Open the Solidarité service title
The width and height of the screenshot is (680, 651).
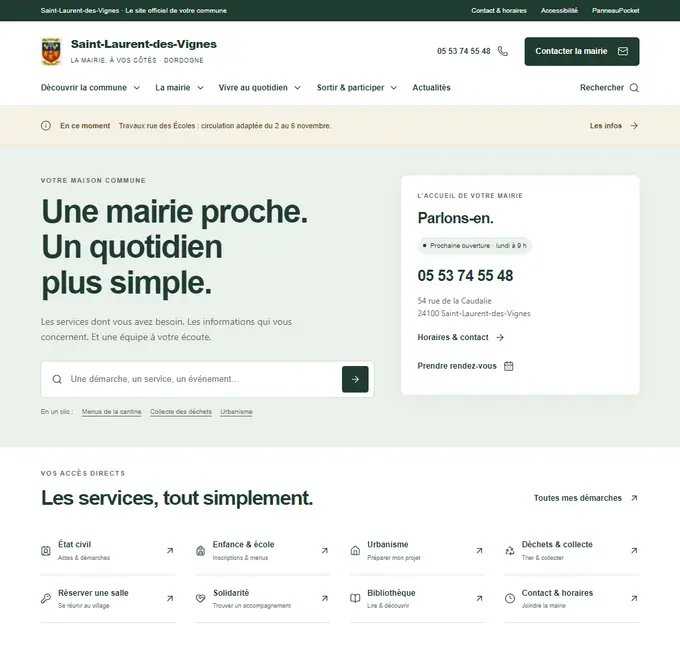coord(231,593)
